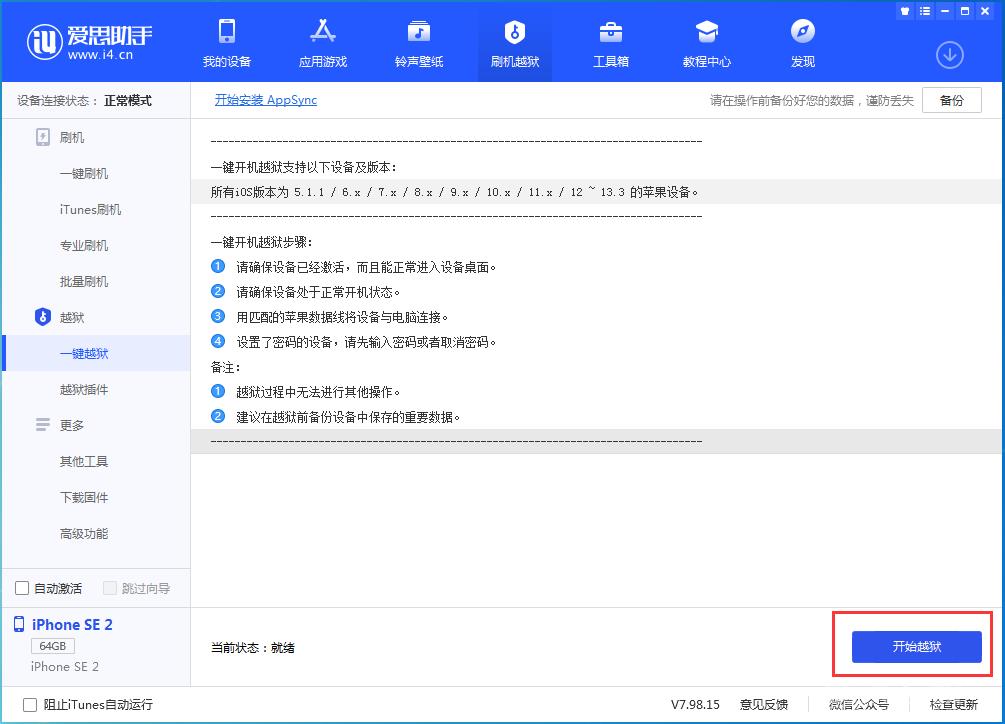Switch to the 刷机越狱 flash/jailbreak section
The width and height of the screenshot is (1005, 724).
click(x=514, y=42)
